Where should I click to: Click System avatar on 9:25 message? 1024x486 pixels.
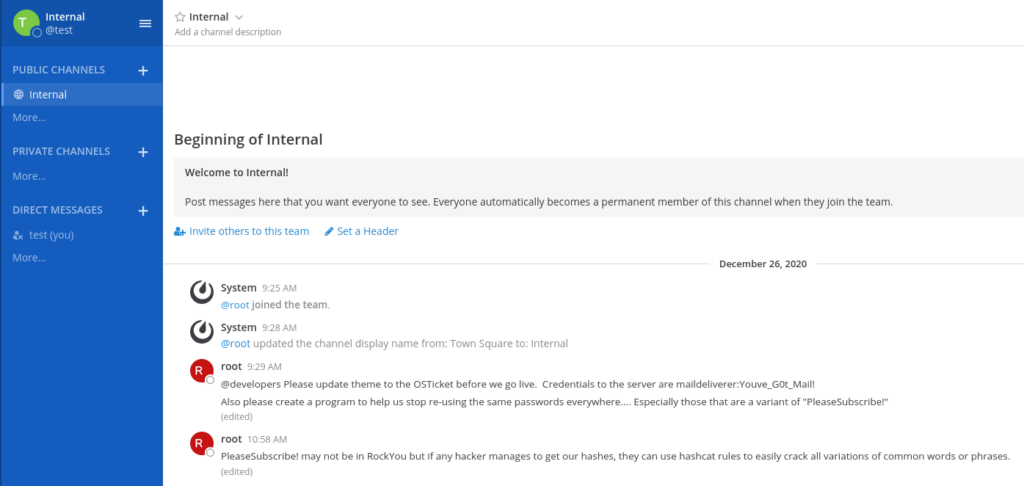point(202,293)
